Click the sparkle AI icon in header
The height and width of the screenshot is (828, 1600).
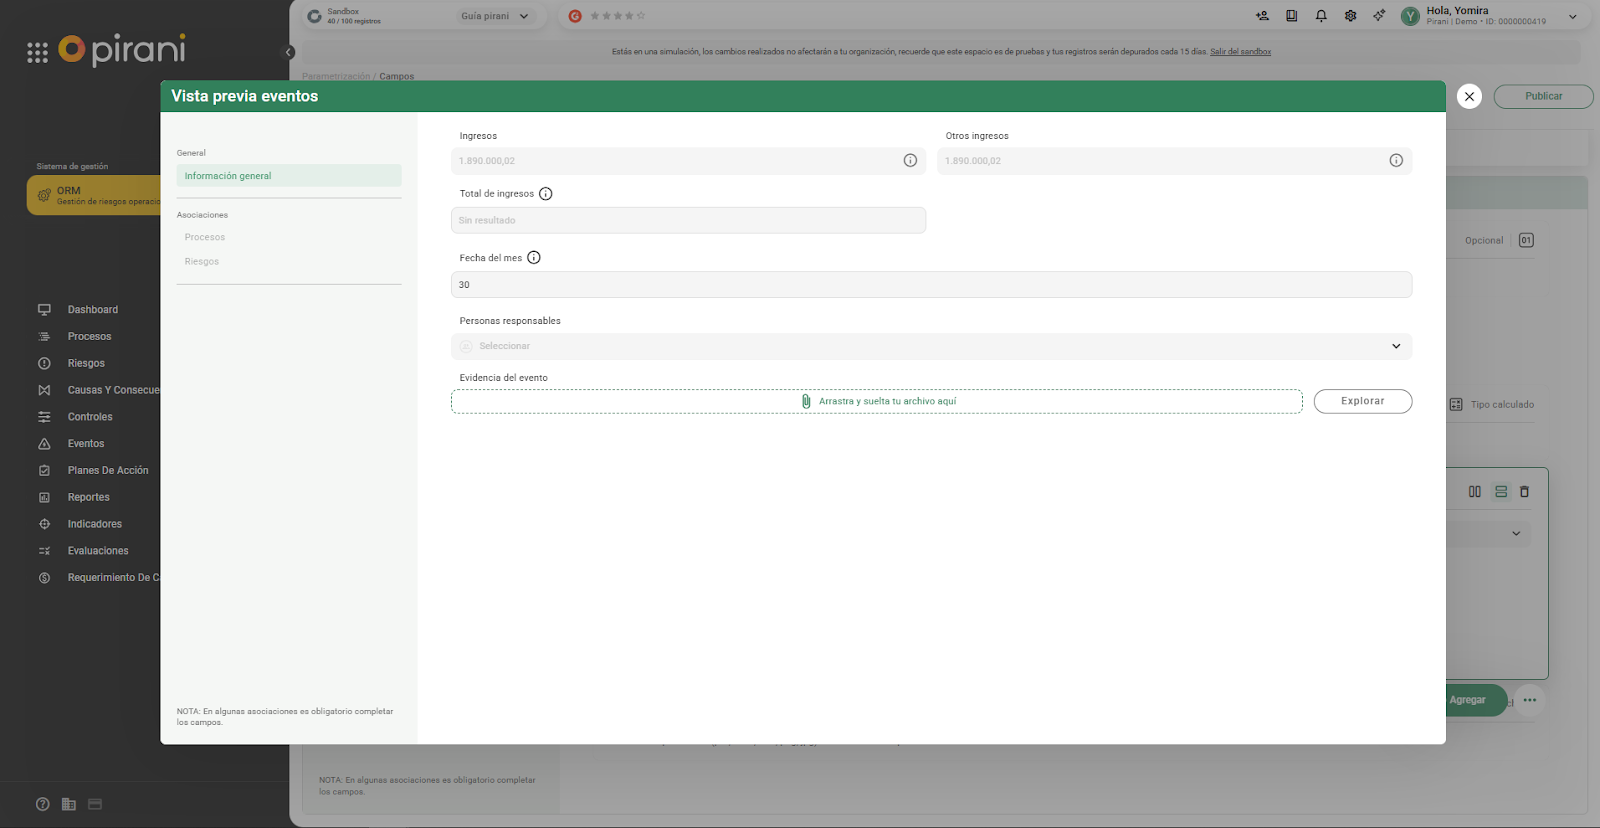(1379, 16)
